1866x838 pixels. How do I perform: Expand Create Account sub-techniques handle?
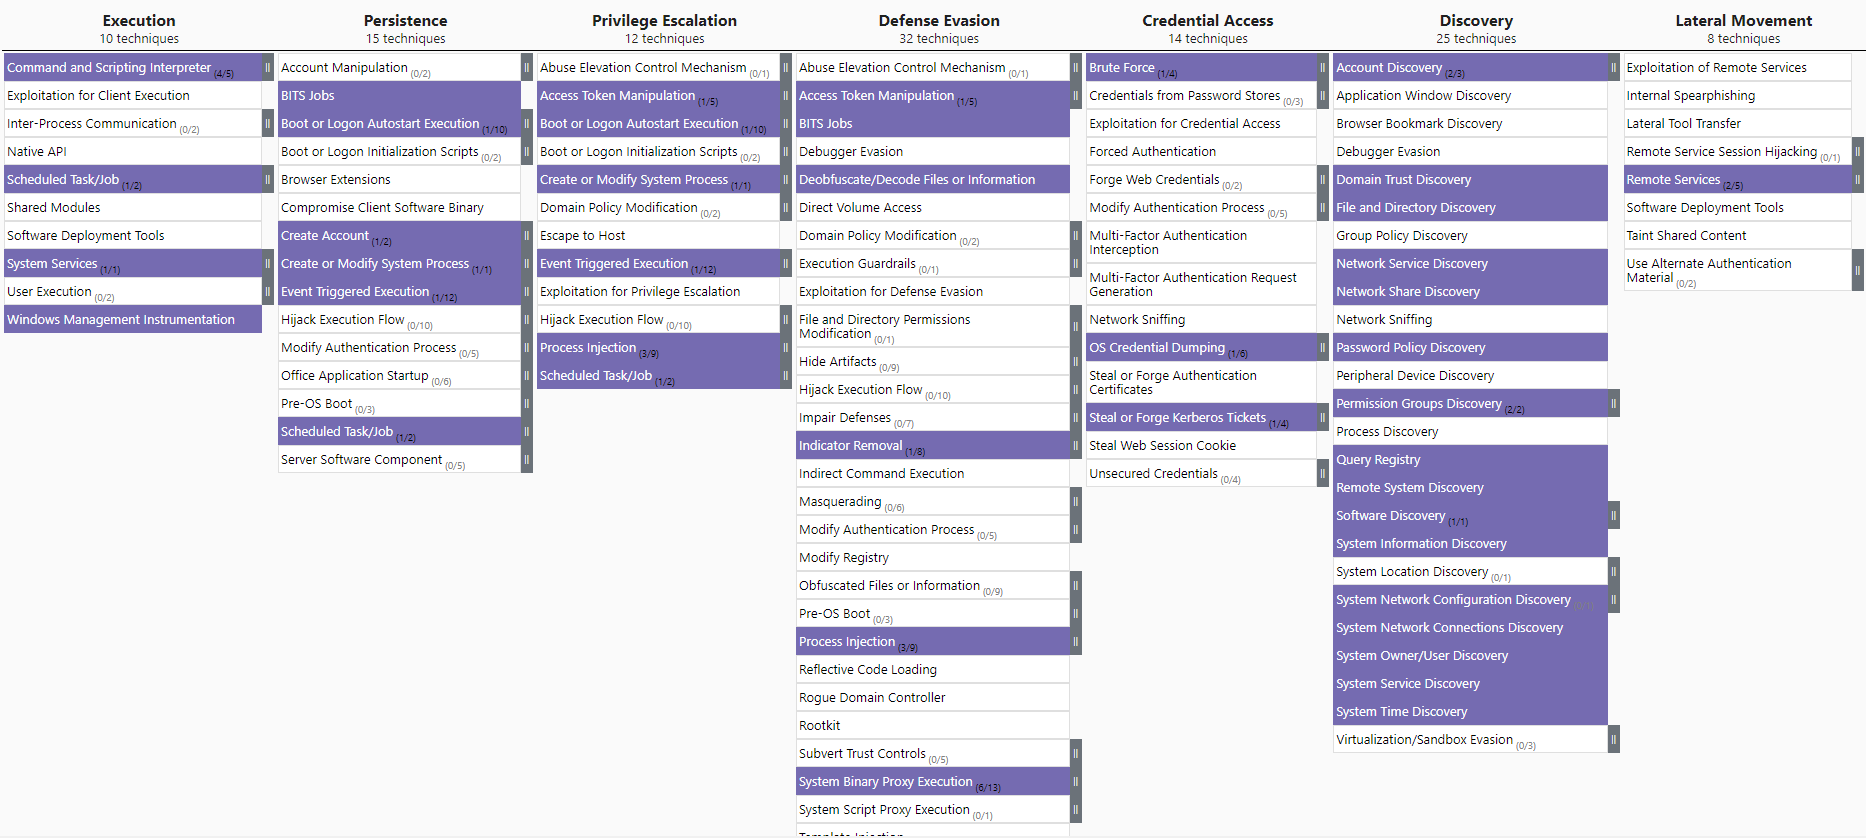click(x=527, y=235)
